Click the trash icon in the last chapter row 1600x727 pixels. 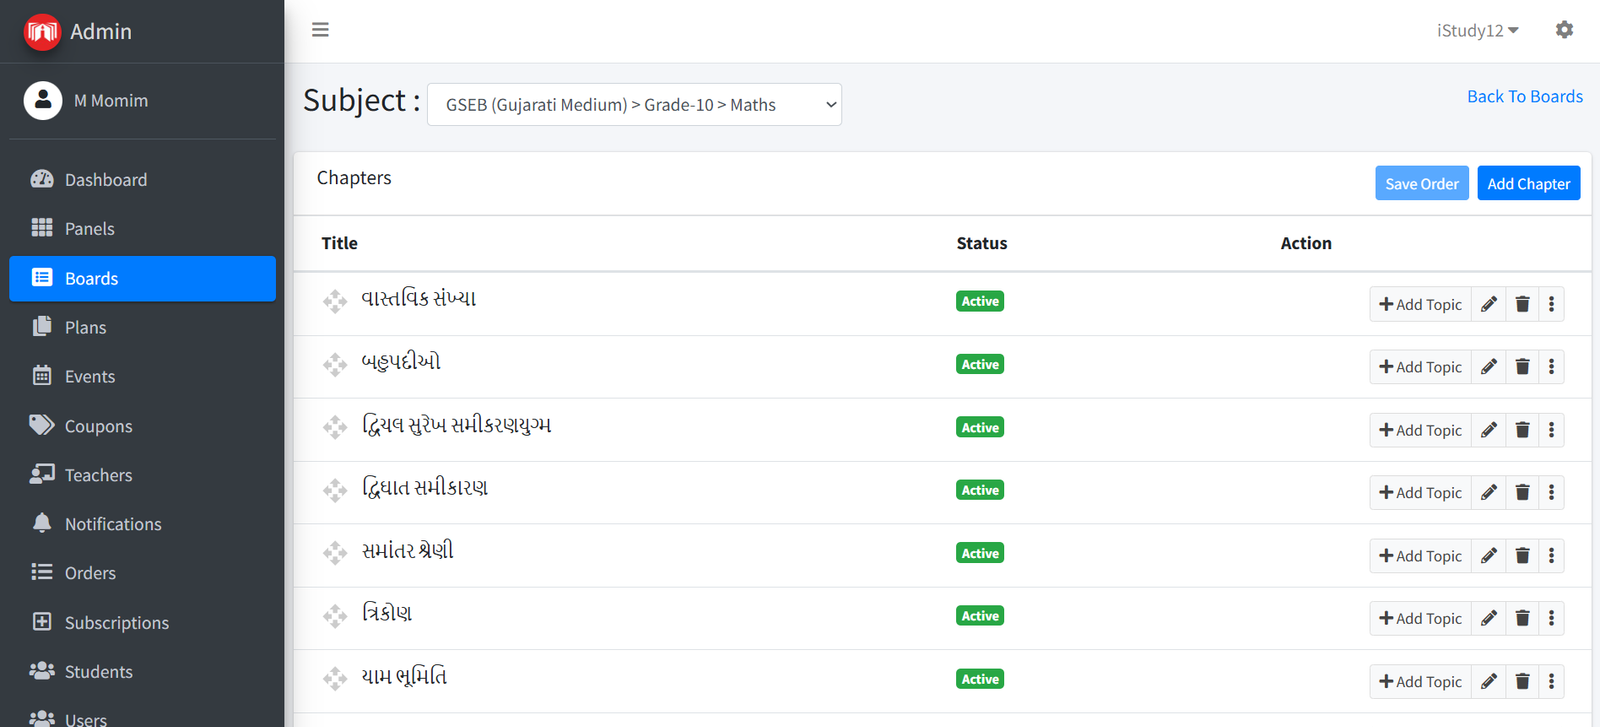[x=1522, y=682]
